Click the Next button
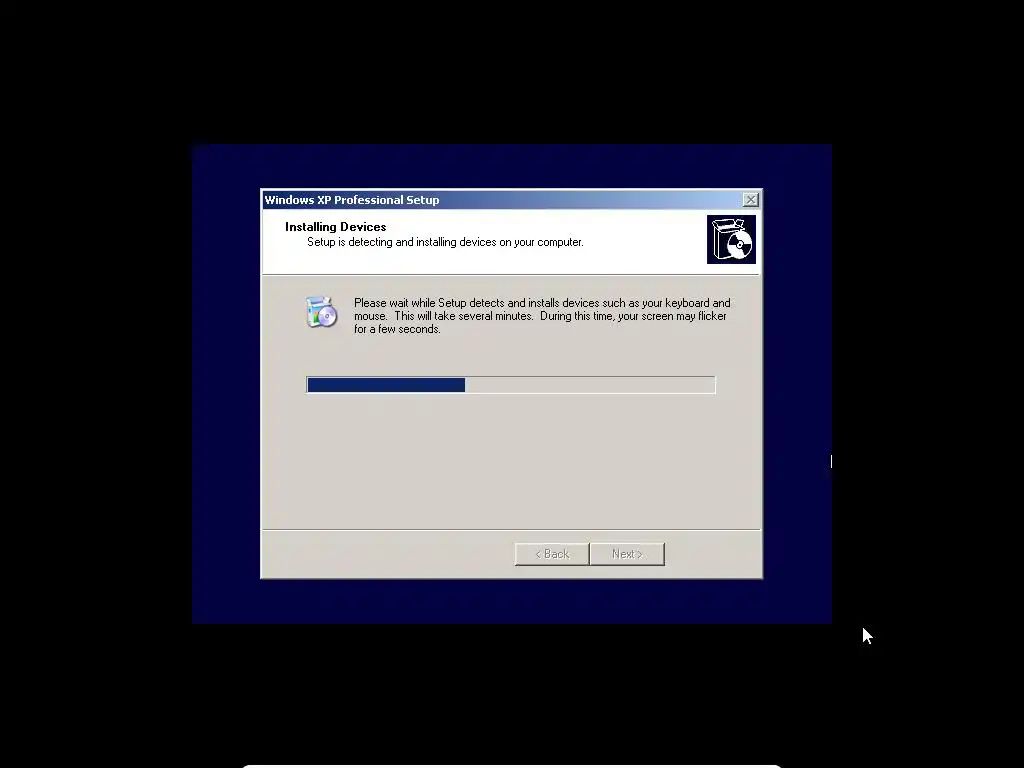The height and width of the screenshot is (768, 1024). click(628, 554)
